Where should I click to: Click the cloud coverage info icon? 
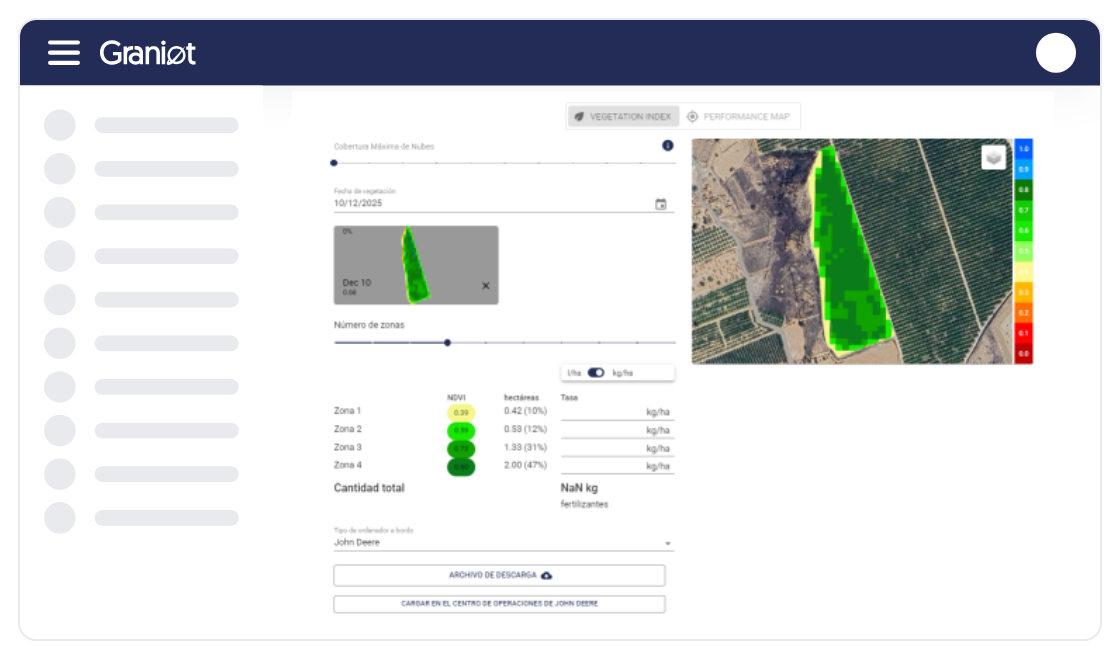pyautogui.click(x=668, y=146)
